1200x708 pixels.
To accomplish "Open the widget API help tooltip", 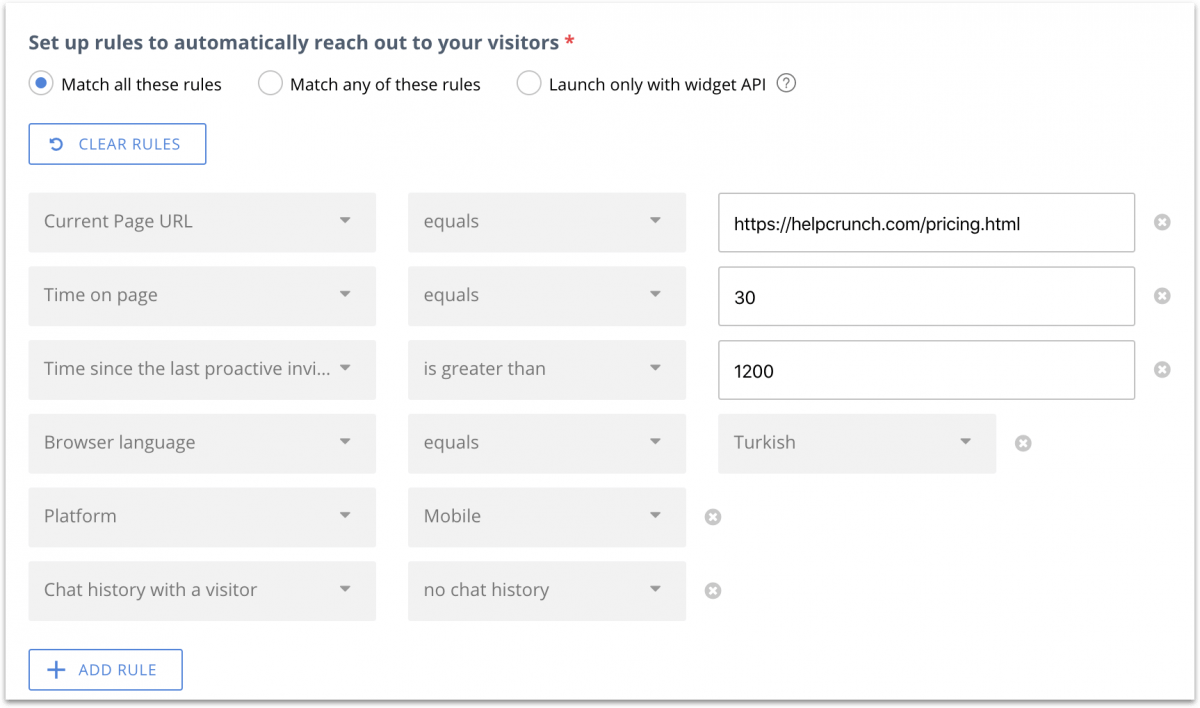I will (x=786, y=84).
